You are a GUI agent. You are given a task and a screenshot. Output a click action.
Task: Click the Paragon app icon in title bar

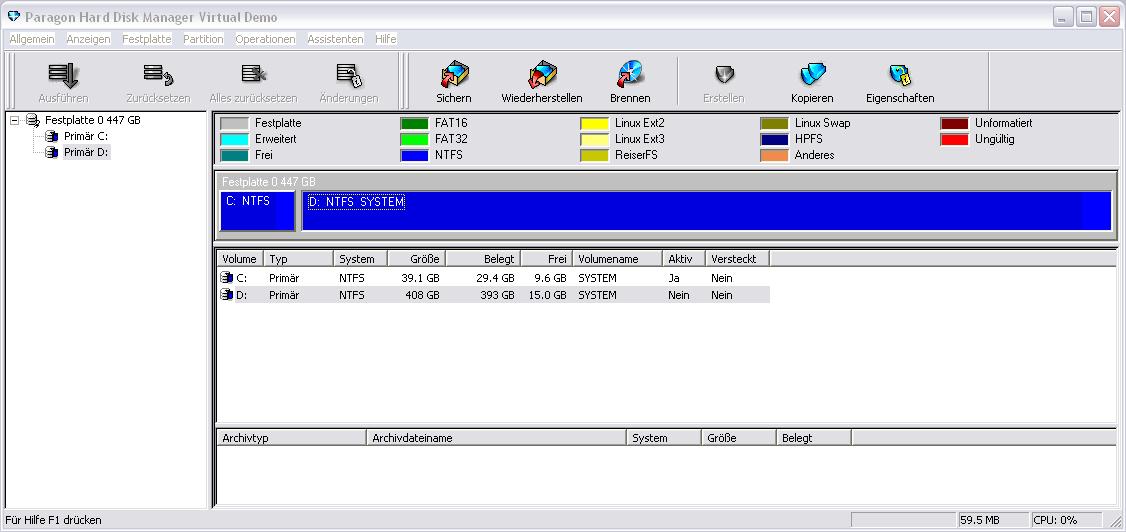click(14, 17)
